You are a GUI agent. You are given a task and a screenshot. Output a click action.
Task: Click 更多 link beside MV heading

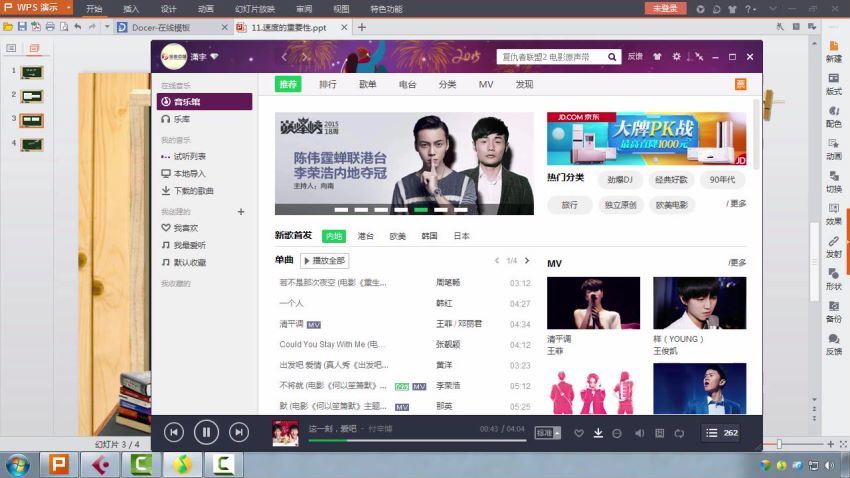pos(737,263)
